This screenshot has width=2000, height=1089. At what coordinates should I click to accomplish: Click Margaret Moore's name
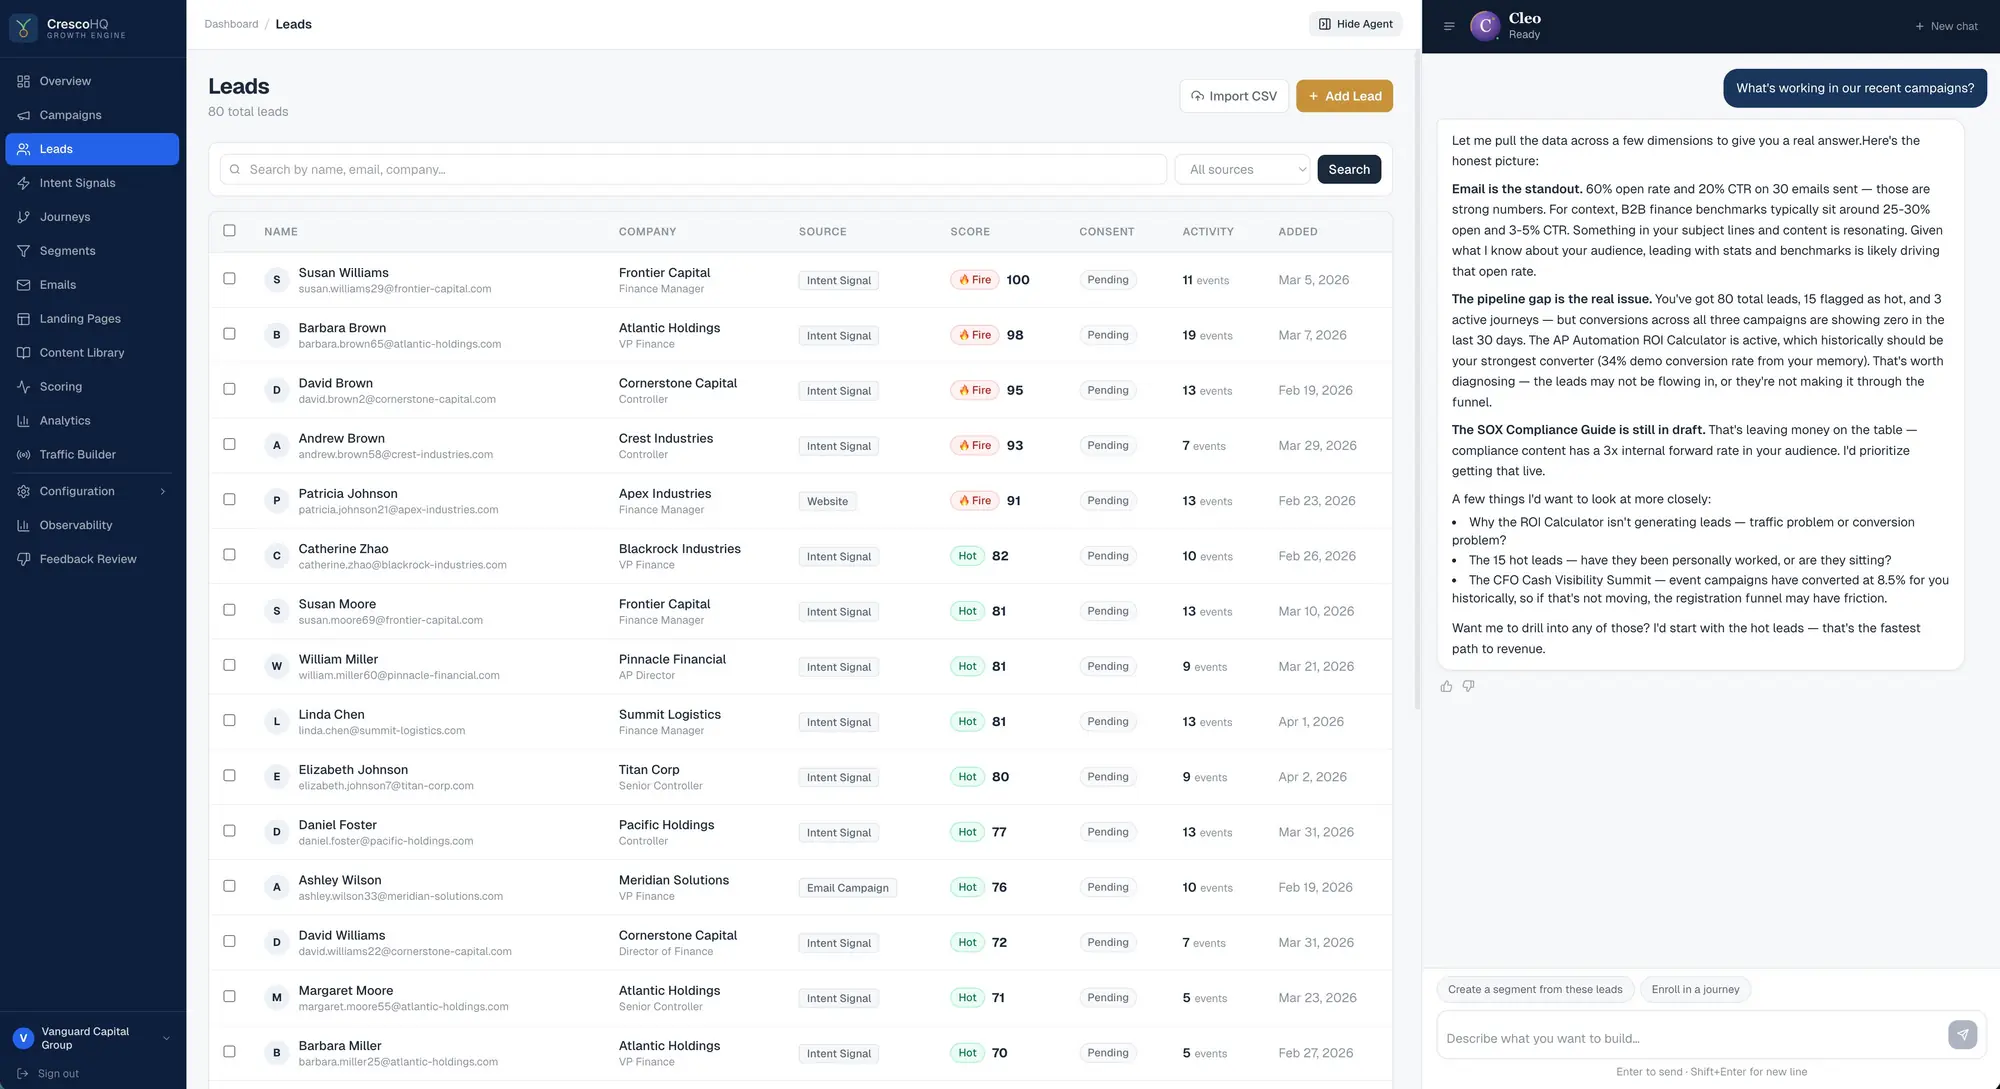click(345, 991)
